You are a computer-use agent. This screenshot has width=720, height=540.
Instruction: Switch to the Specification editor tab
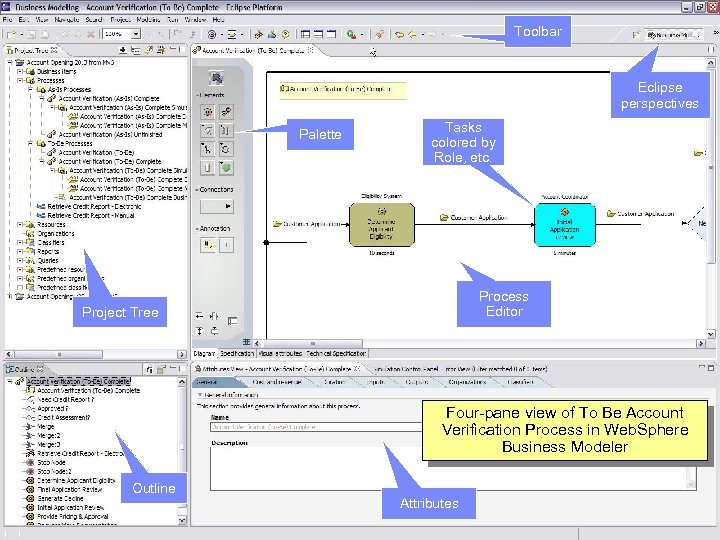pos(237,354)
